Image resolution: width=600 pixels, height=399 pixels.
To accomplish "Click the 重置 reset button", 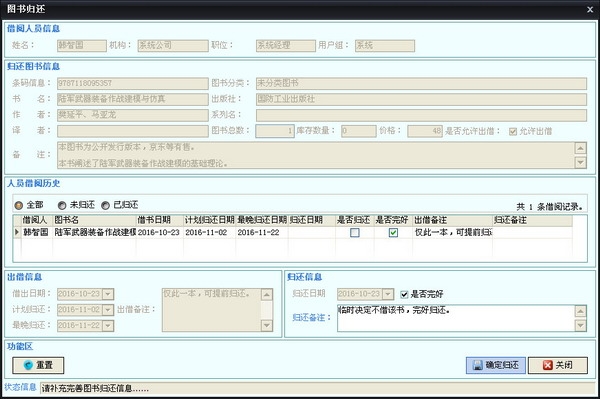I will 38,365.
